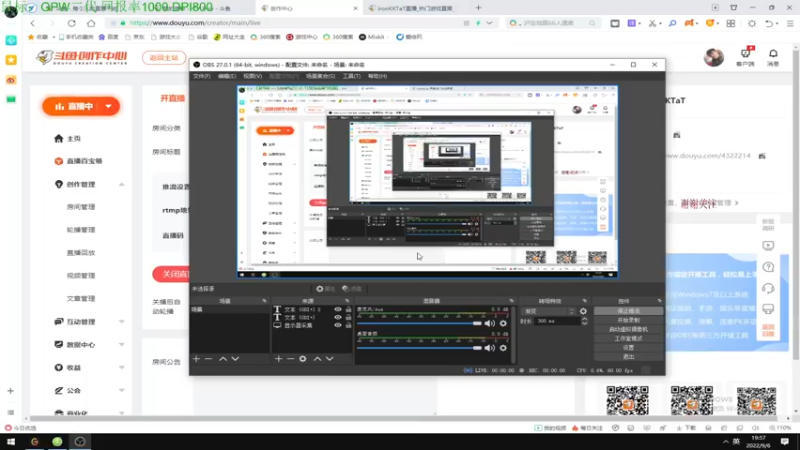The image size is (800, 450).
Task: Open desktop audio settings gear
Action: (x=503, y=347)
